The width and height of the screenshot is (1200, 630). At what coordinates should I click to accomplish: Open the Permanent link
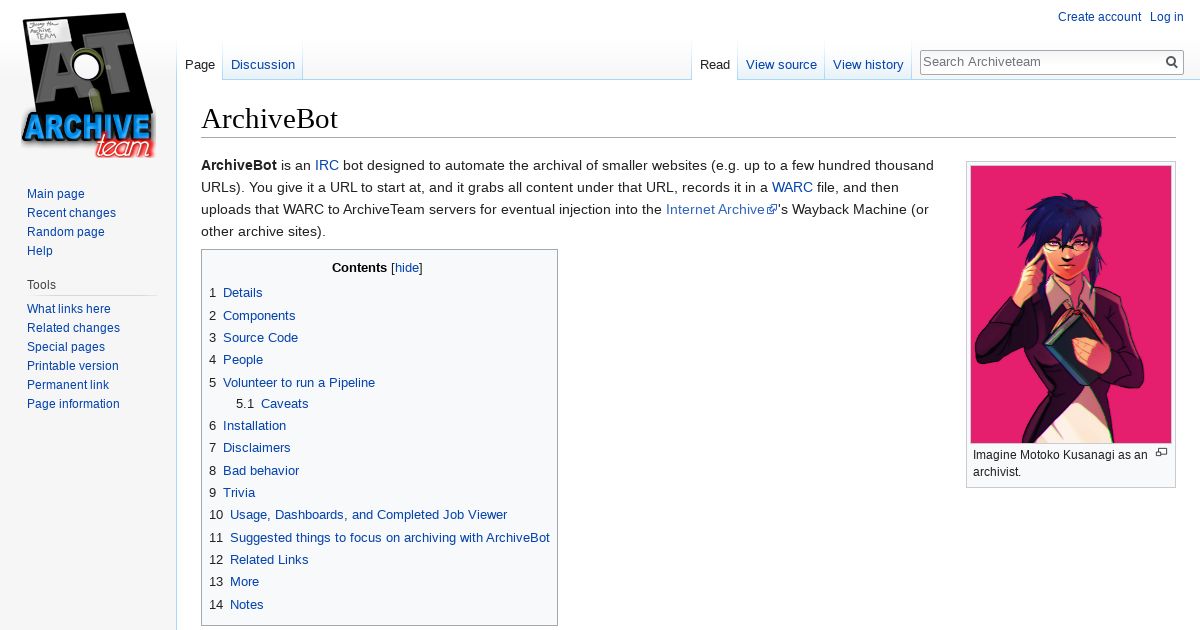[x=68, y=385]
